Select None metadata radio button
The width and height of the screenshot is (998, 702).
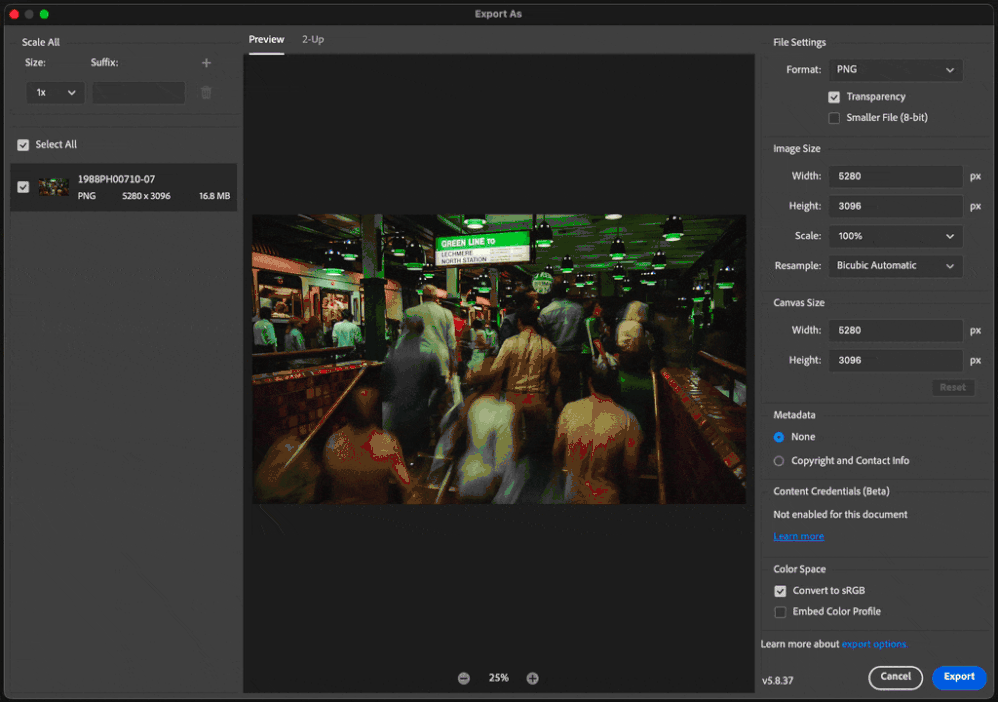779,437
